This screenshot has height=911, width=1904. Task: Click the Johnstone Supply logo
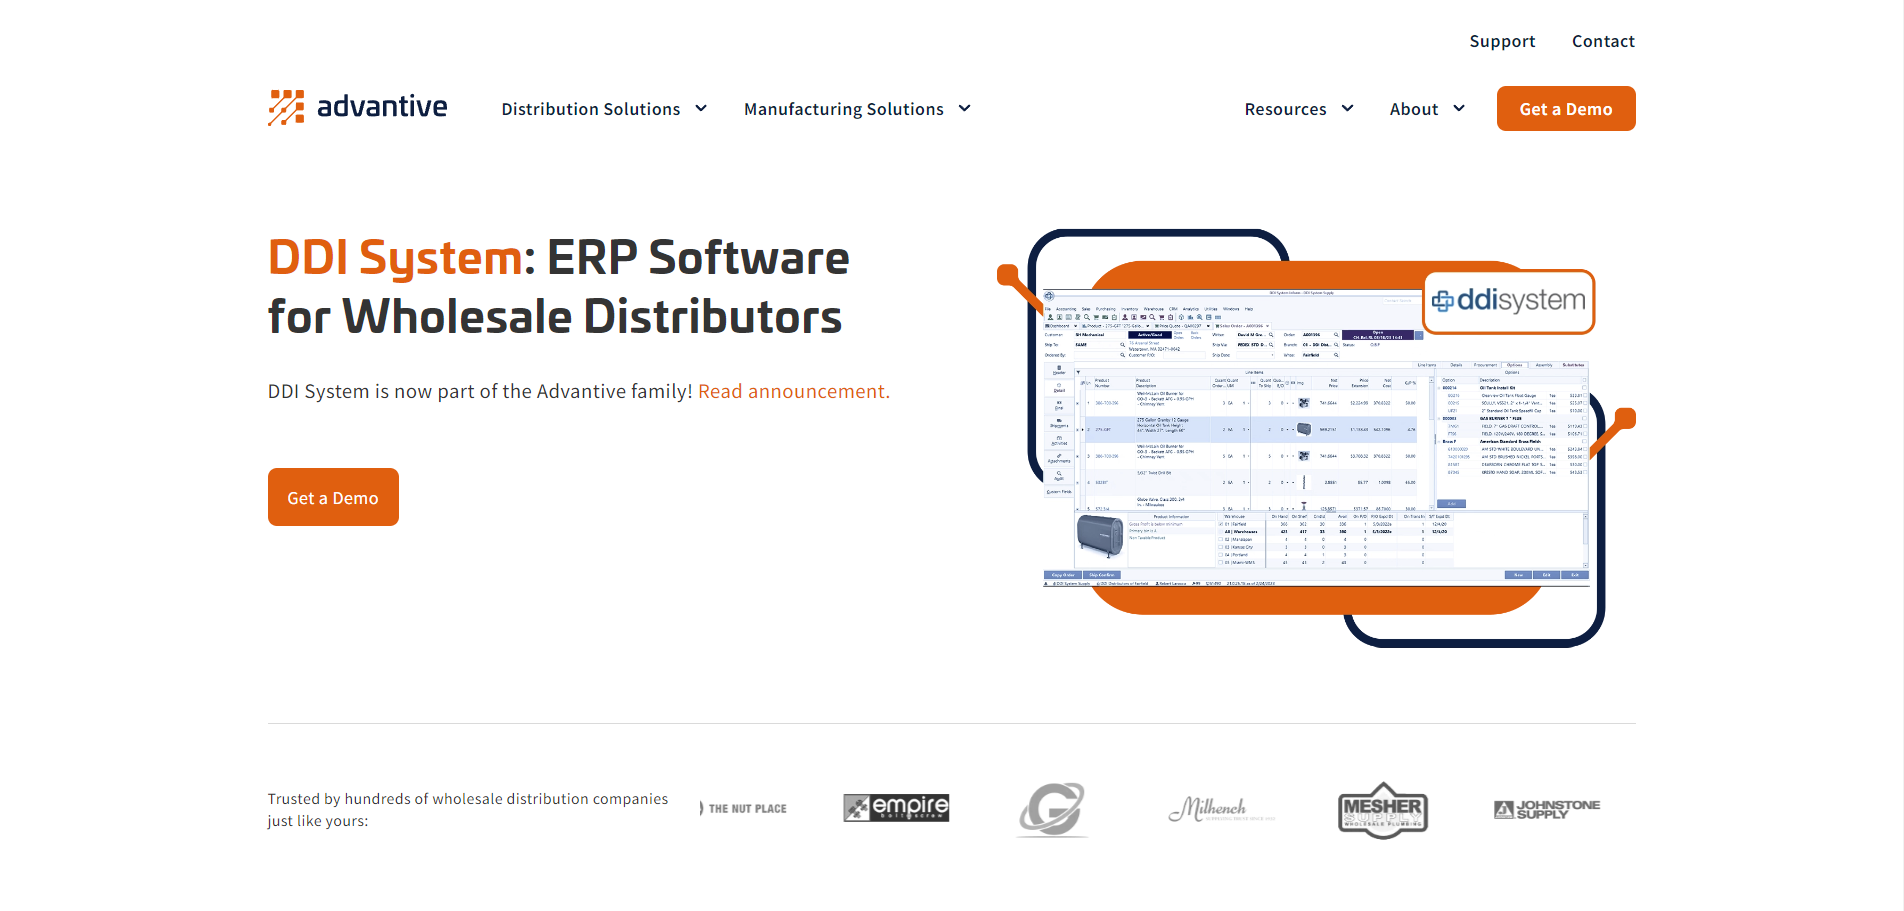coord(1547,809)
